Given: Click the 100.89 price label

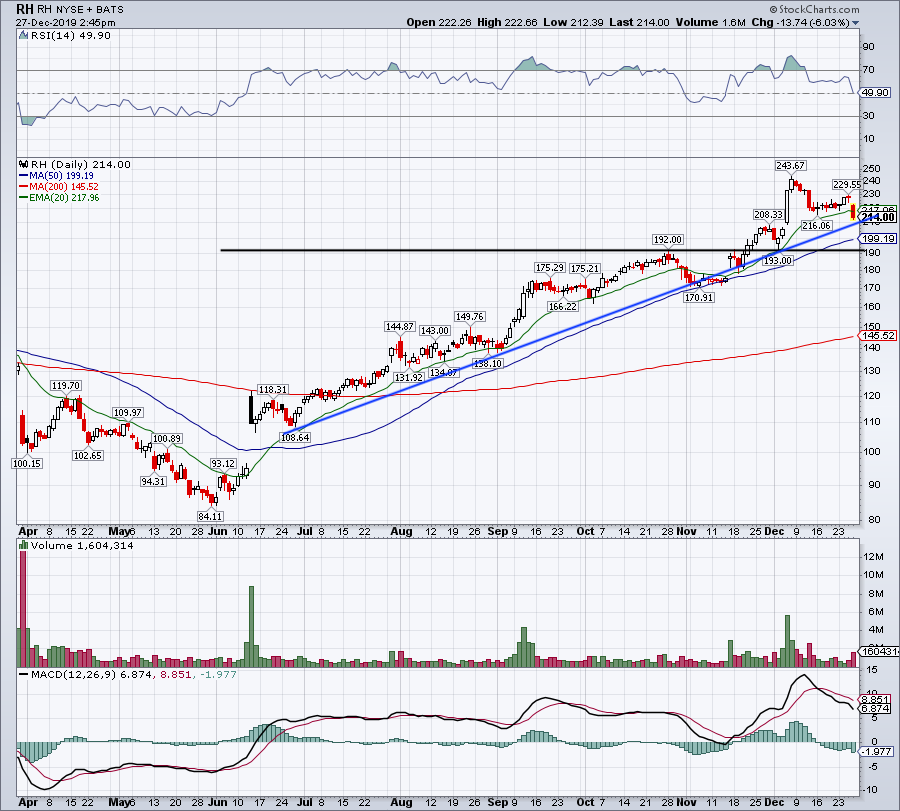Looking at the screenshot, I should click(167, 439).
